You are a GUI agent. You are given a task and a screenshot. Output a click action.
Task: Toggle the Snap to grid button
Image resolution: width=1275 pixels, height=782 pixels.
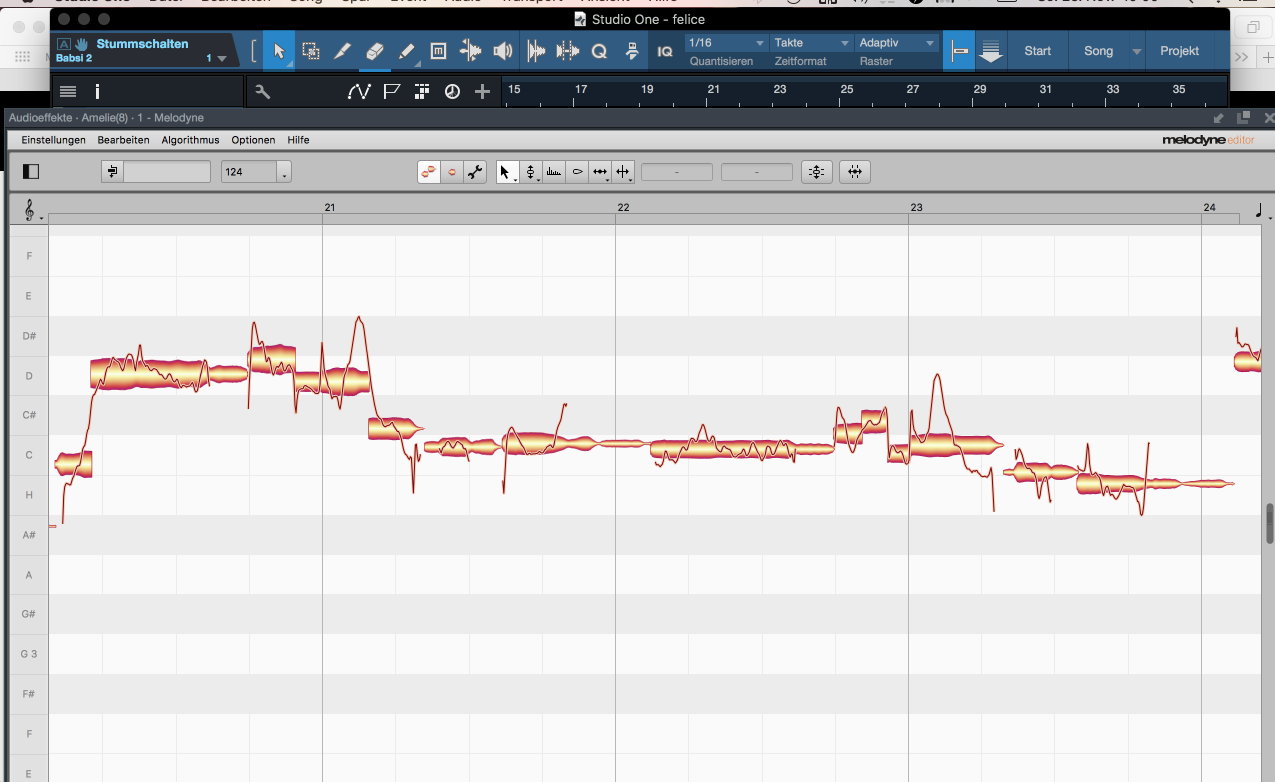(x=959, y=51)
